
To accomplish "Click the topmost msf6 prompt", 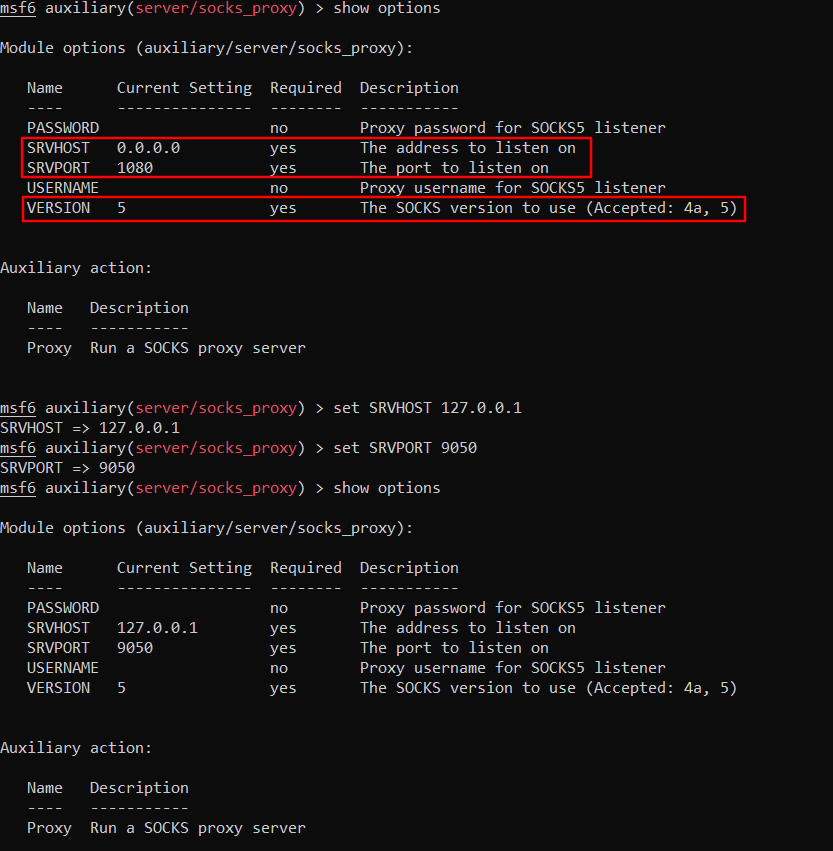I will [18, 8].
